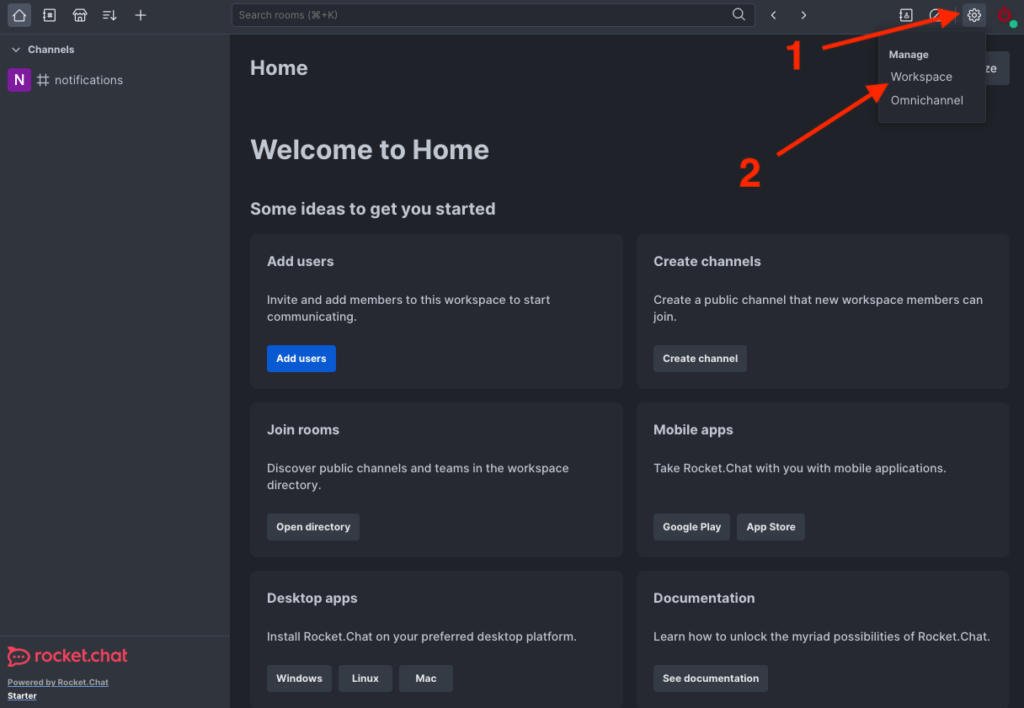Open the Powered by Rocket.Chat link
This screenshot has height=708, width=1024.
click(x=58, y=682)
